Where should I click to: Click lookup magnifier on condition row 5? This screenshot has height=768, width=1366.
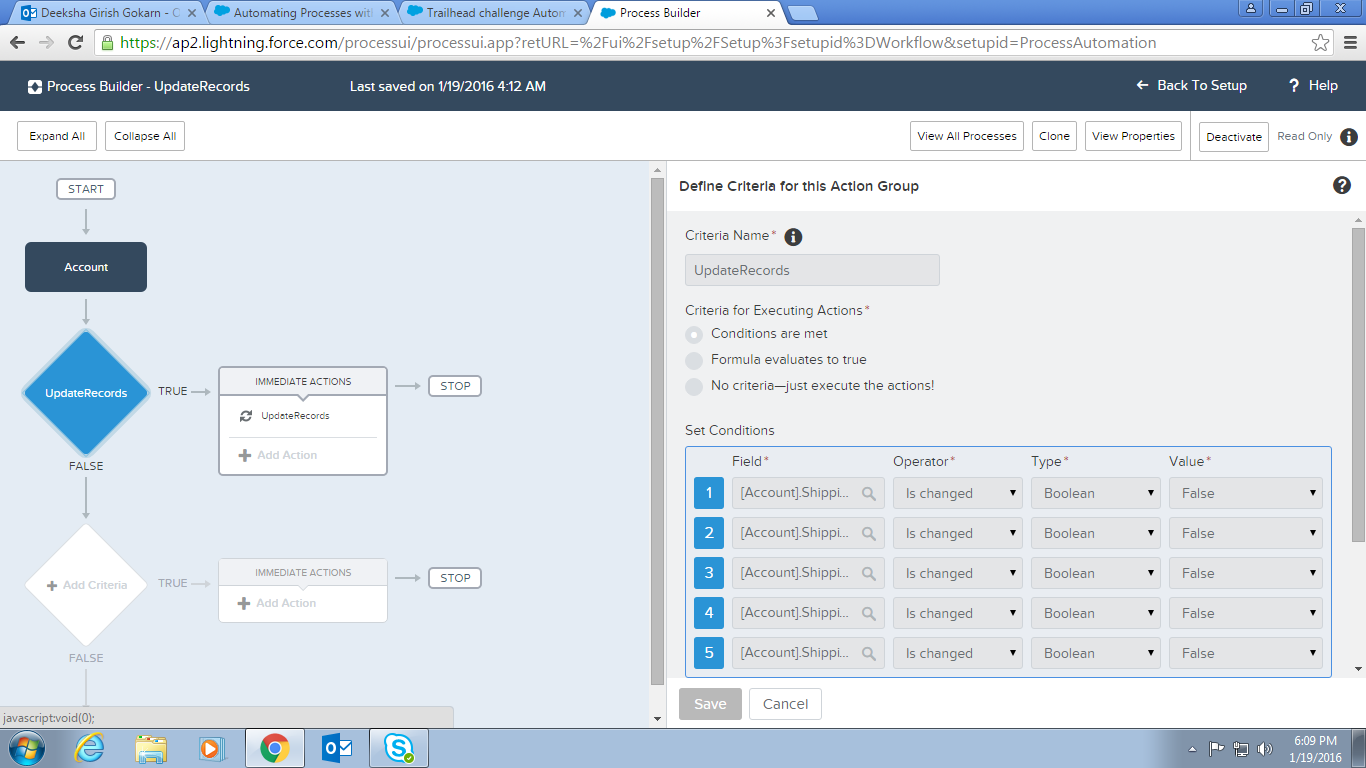[x=869, y=653]
